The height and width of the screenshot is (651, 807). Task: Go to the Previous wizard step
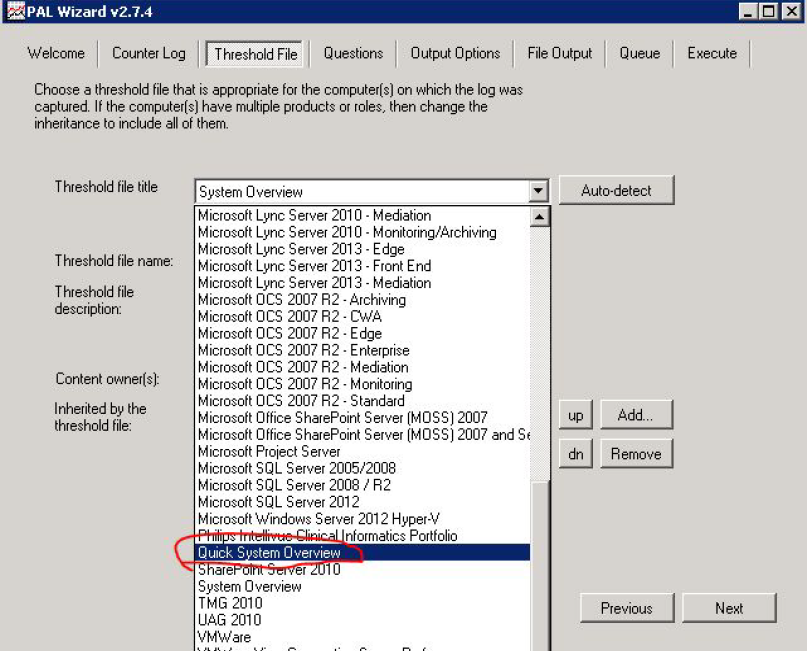626,608
